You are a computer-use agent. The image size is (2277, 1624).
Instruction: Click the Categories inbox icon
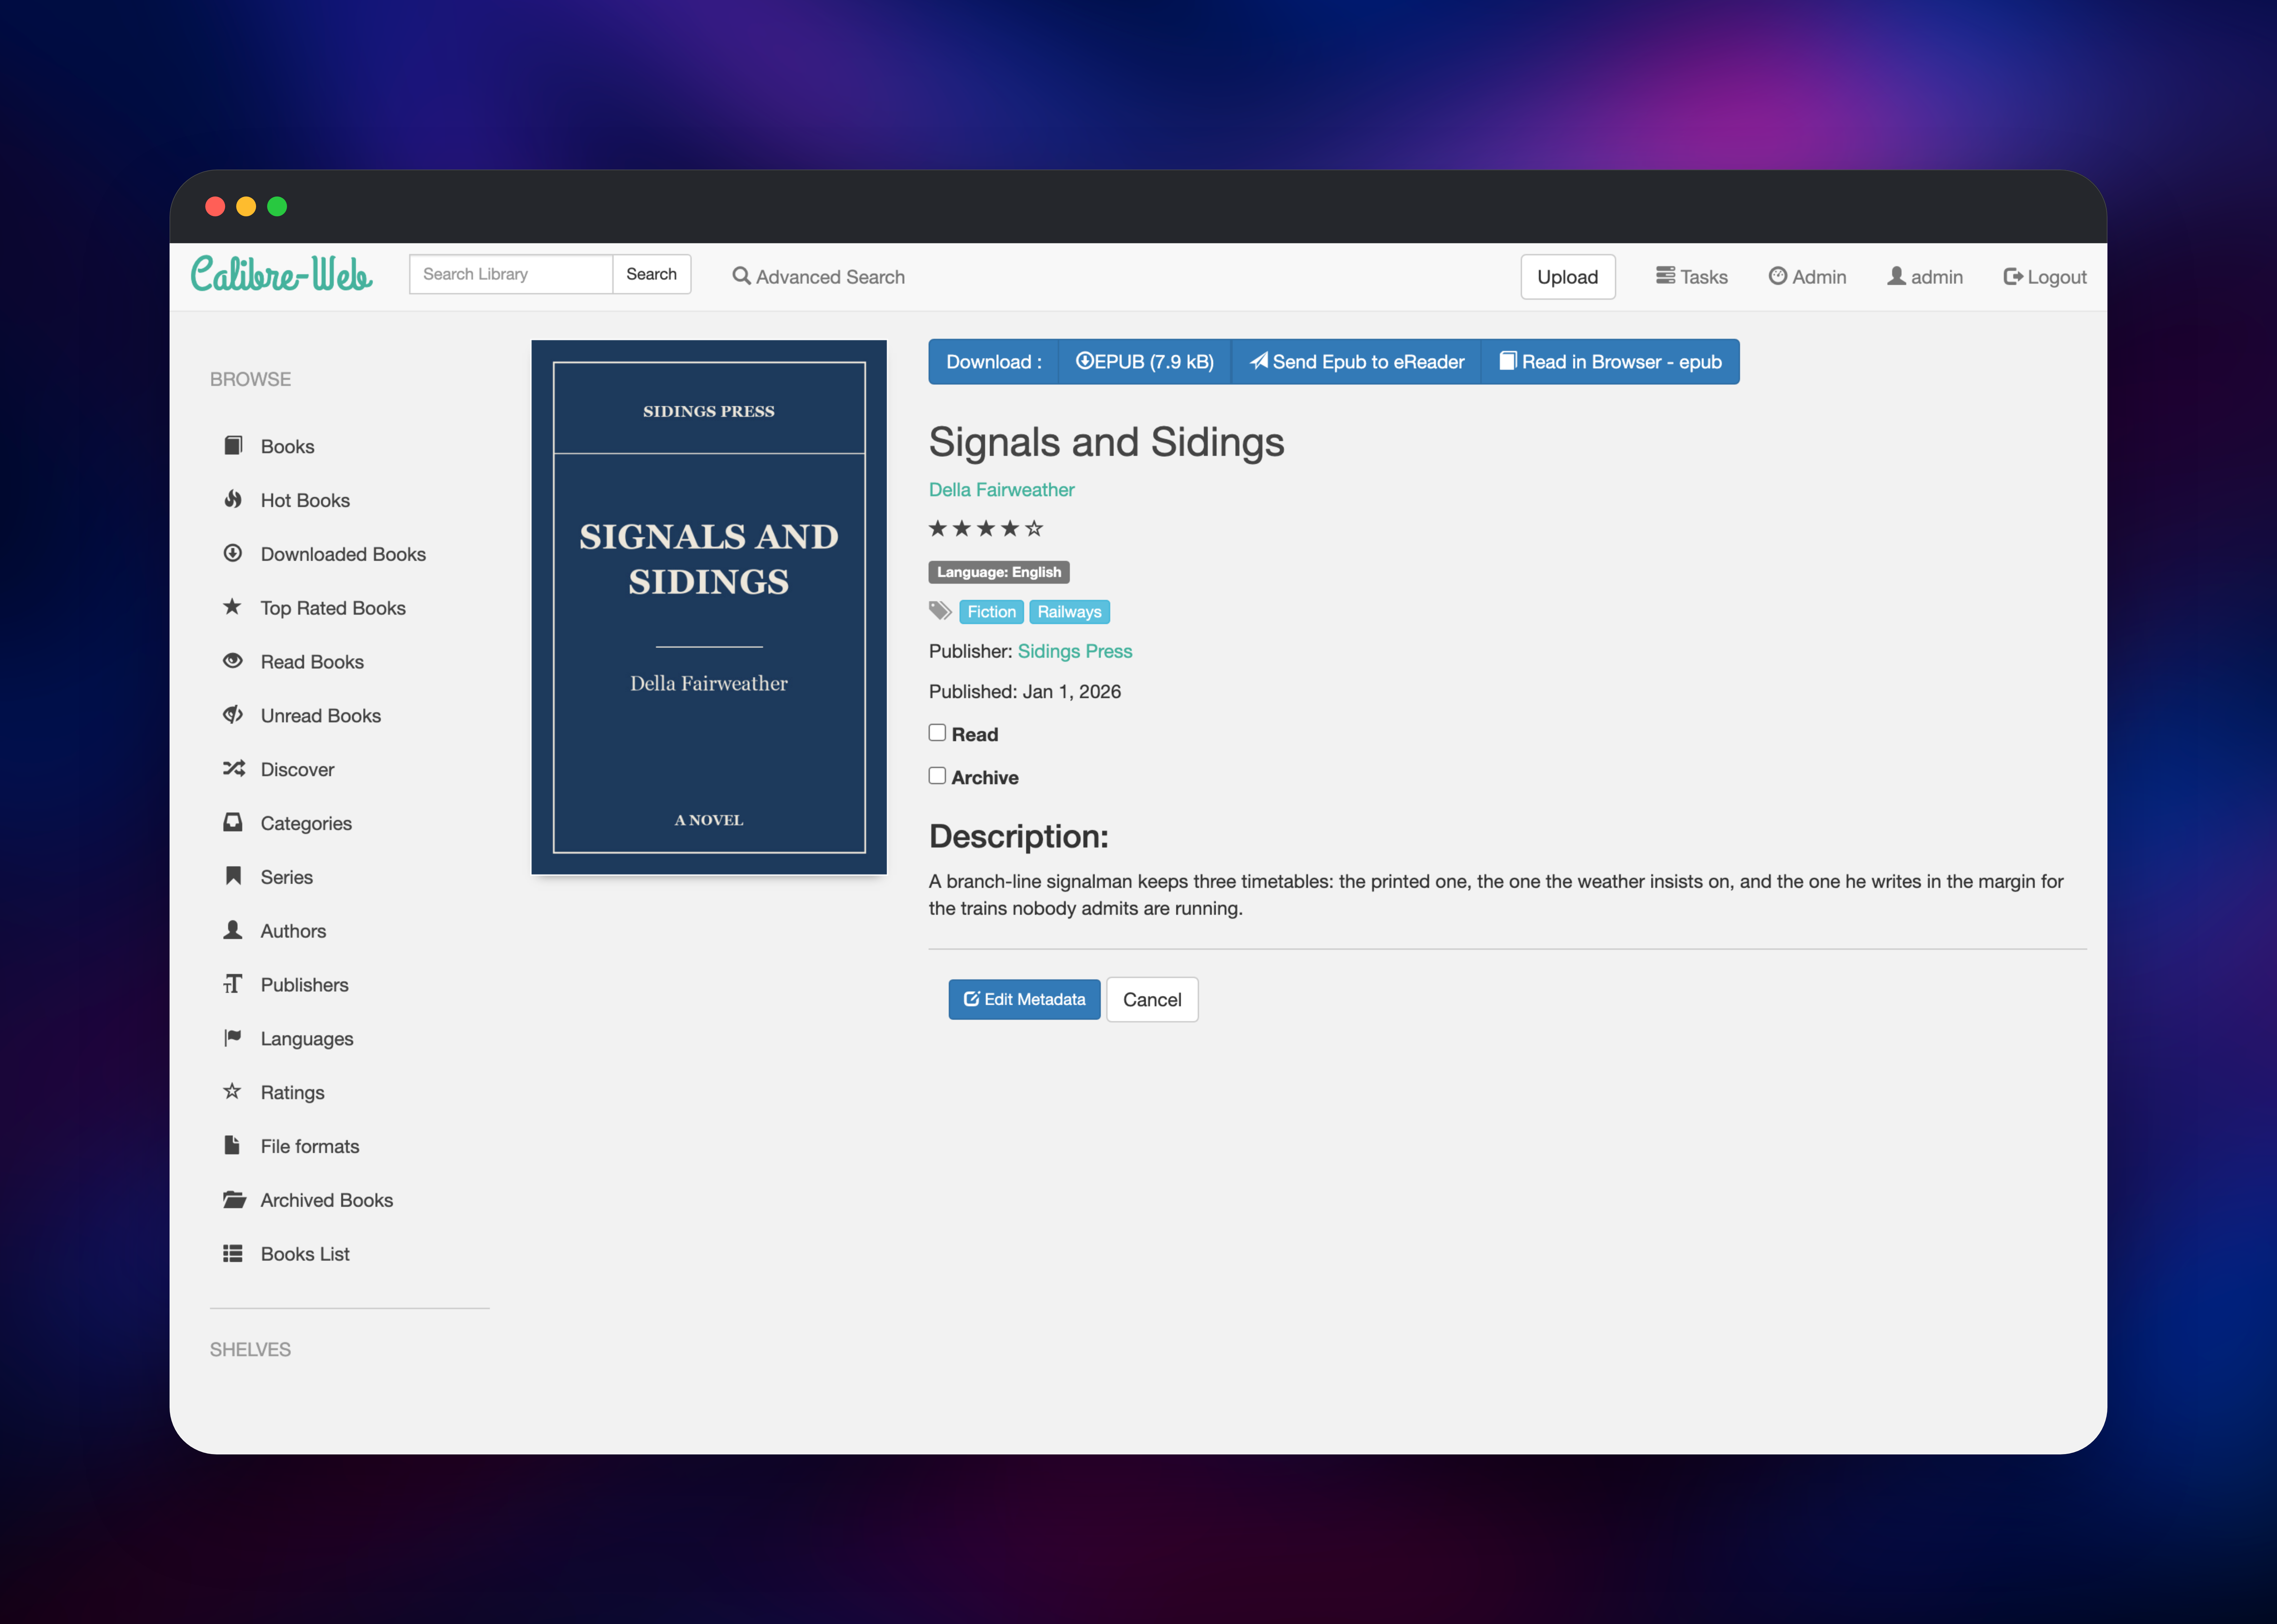point(233,822)
